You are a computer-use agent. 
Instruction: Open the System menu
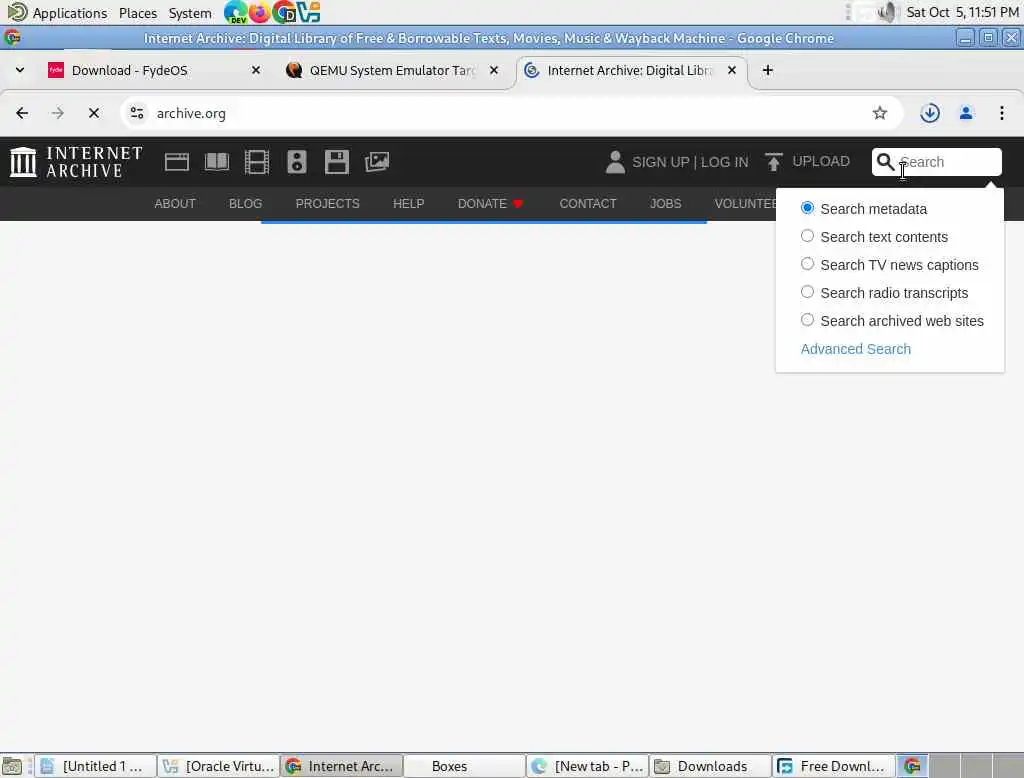pyautogui.click(x=190, y=12)
